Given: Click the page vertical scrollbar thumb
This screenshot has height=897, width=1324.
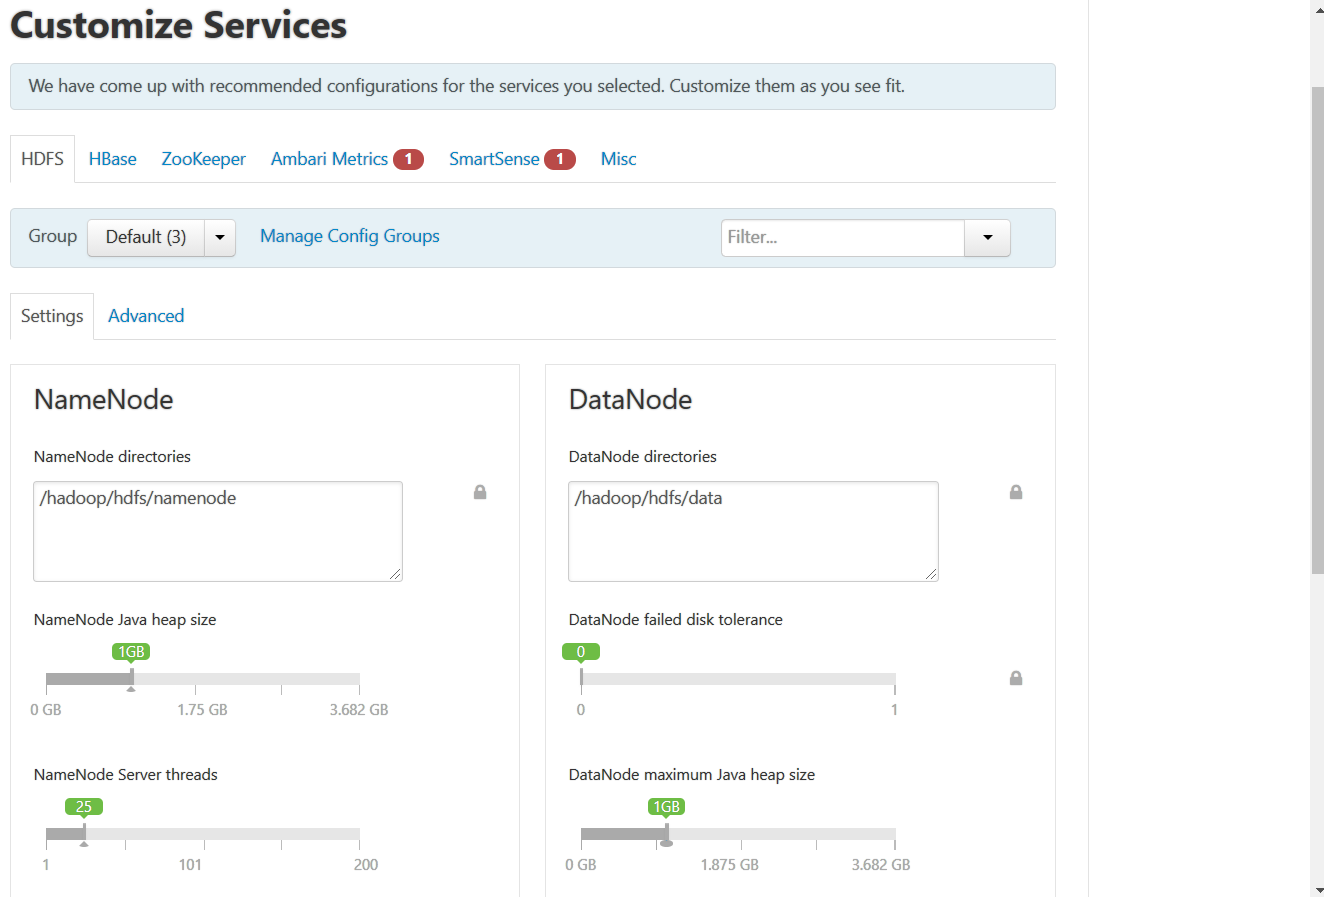Looking at the screenshot, I should point(1317,330).
